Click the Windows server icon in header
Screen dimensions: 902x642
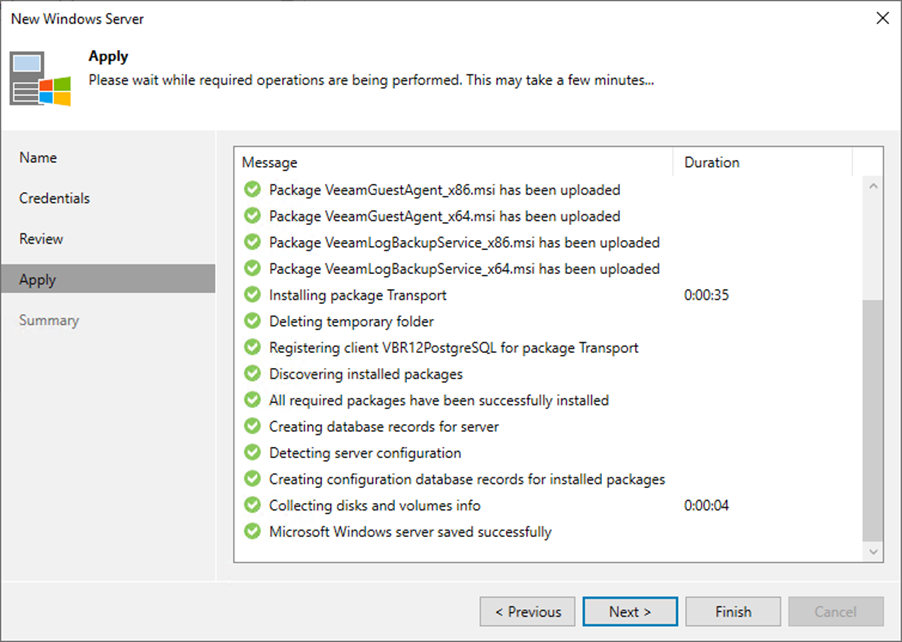[40, 79]
